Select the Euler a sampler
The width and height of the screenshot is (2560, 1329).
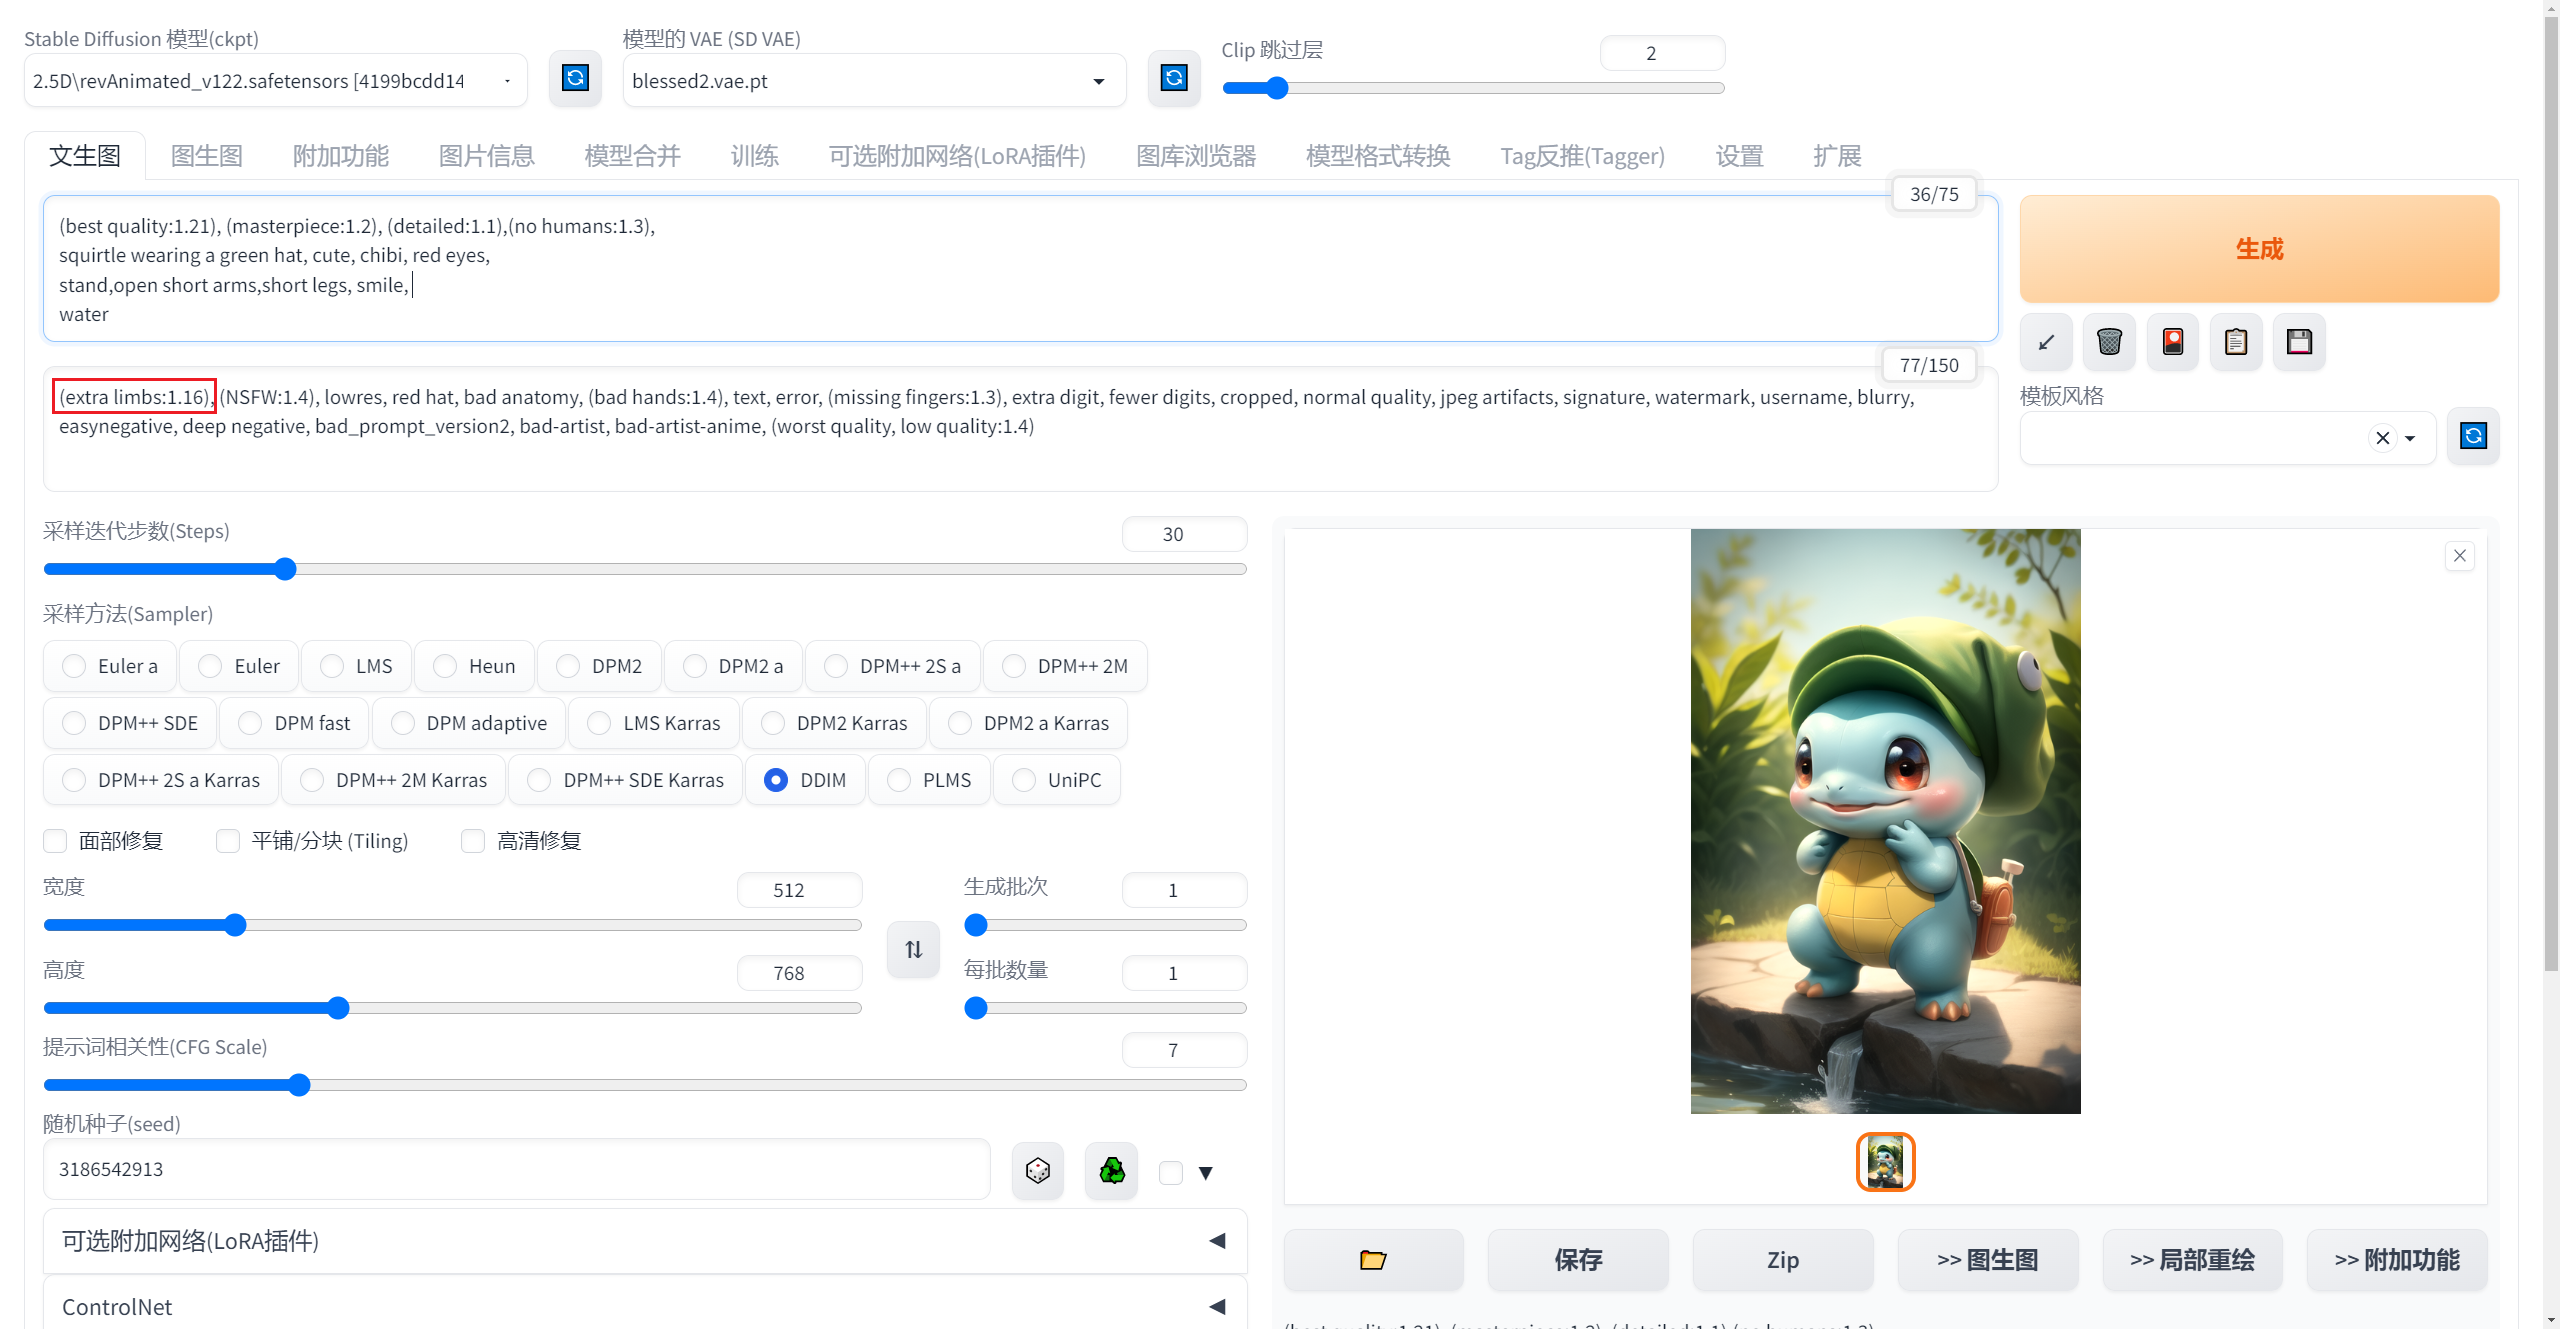pos(74,666)
